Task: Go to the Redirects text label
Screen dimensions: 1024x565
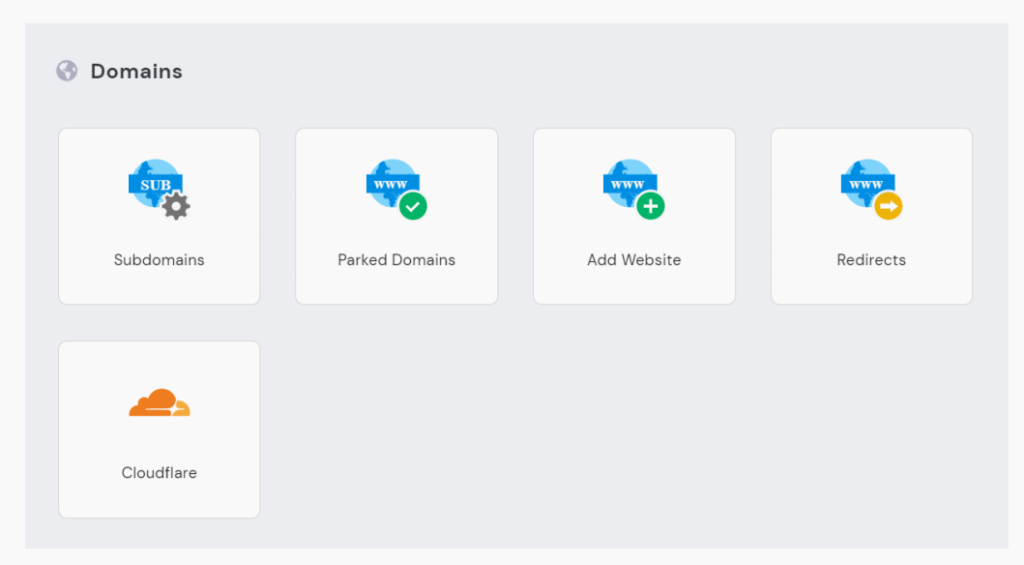Action: pos(871,260)
